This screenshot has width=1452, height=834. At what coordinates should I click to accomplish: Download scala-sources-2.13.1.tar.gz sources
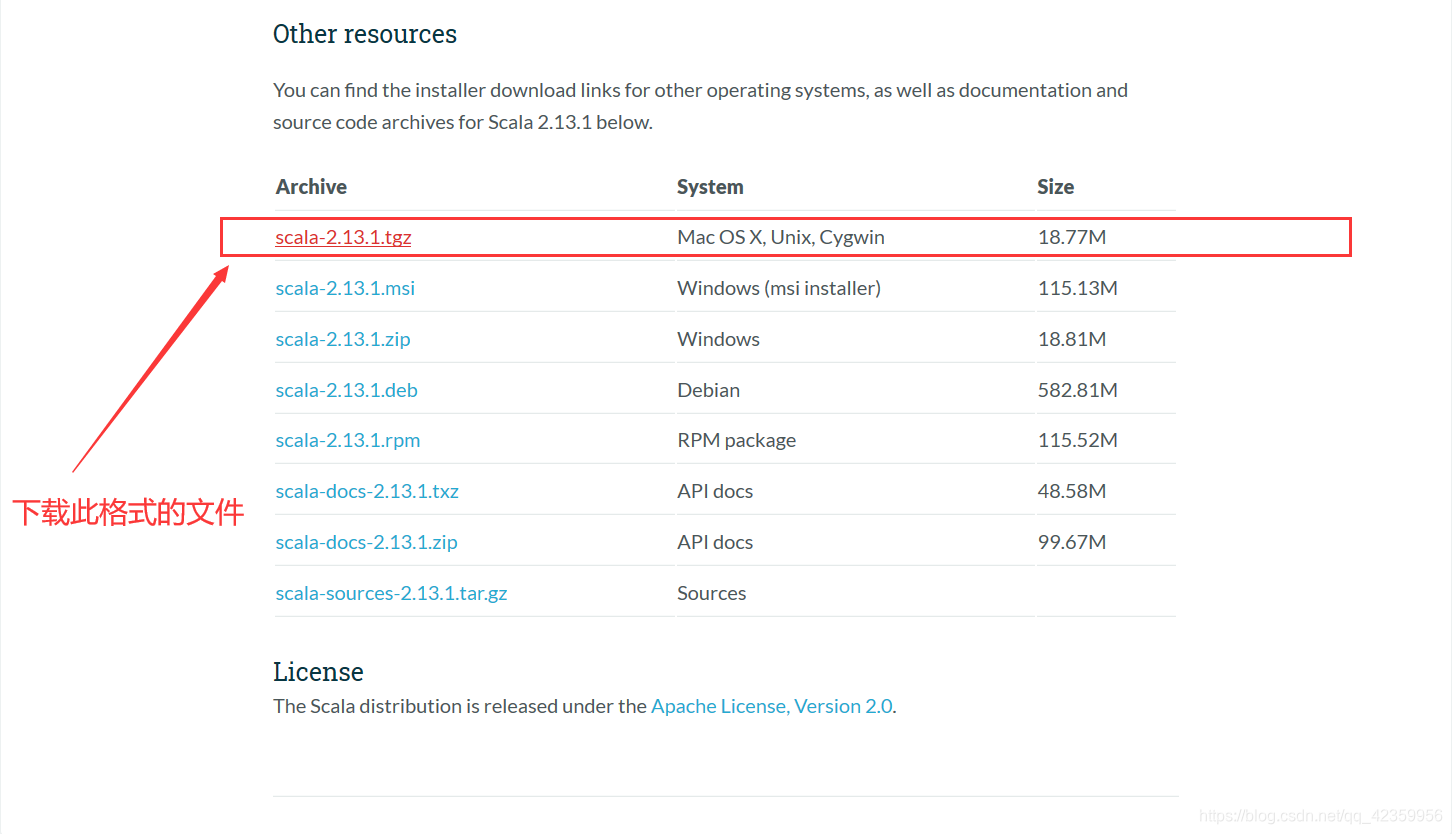(x=392, y=593)
